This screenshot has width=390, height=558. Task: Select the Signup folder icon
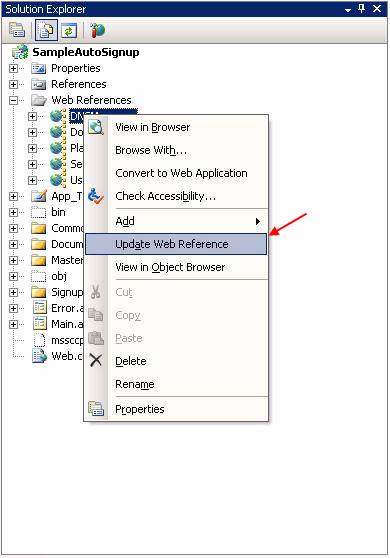38,293
